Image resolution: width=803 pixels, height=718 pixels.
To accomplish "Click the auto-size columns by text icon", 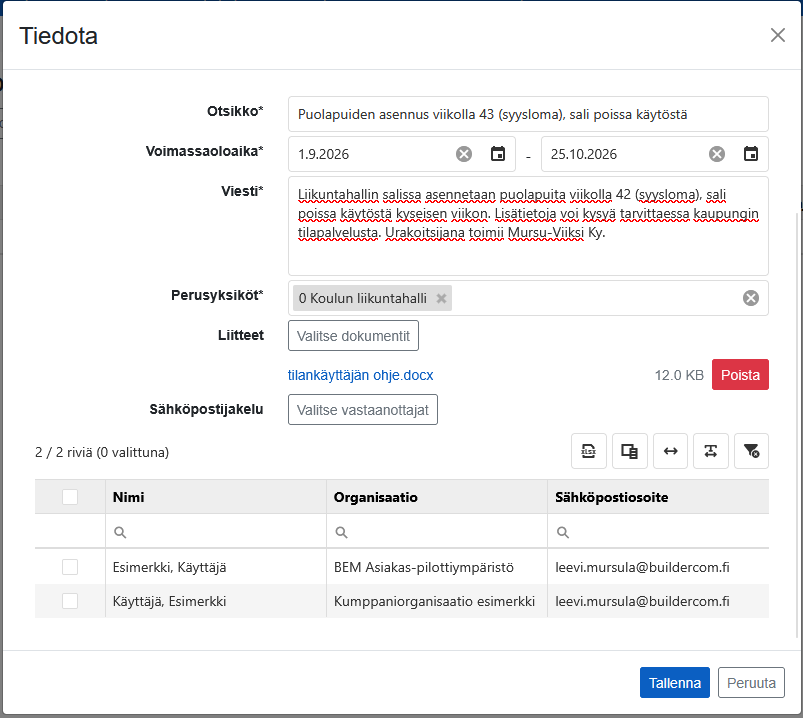I will (711, 451).
